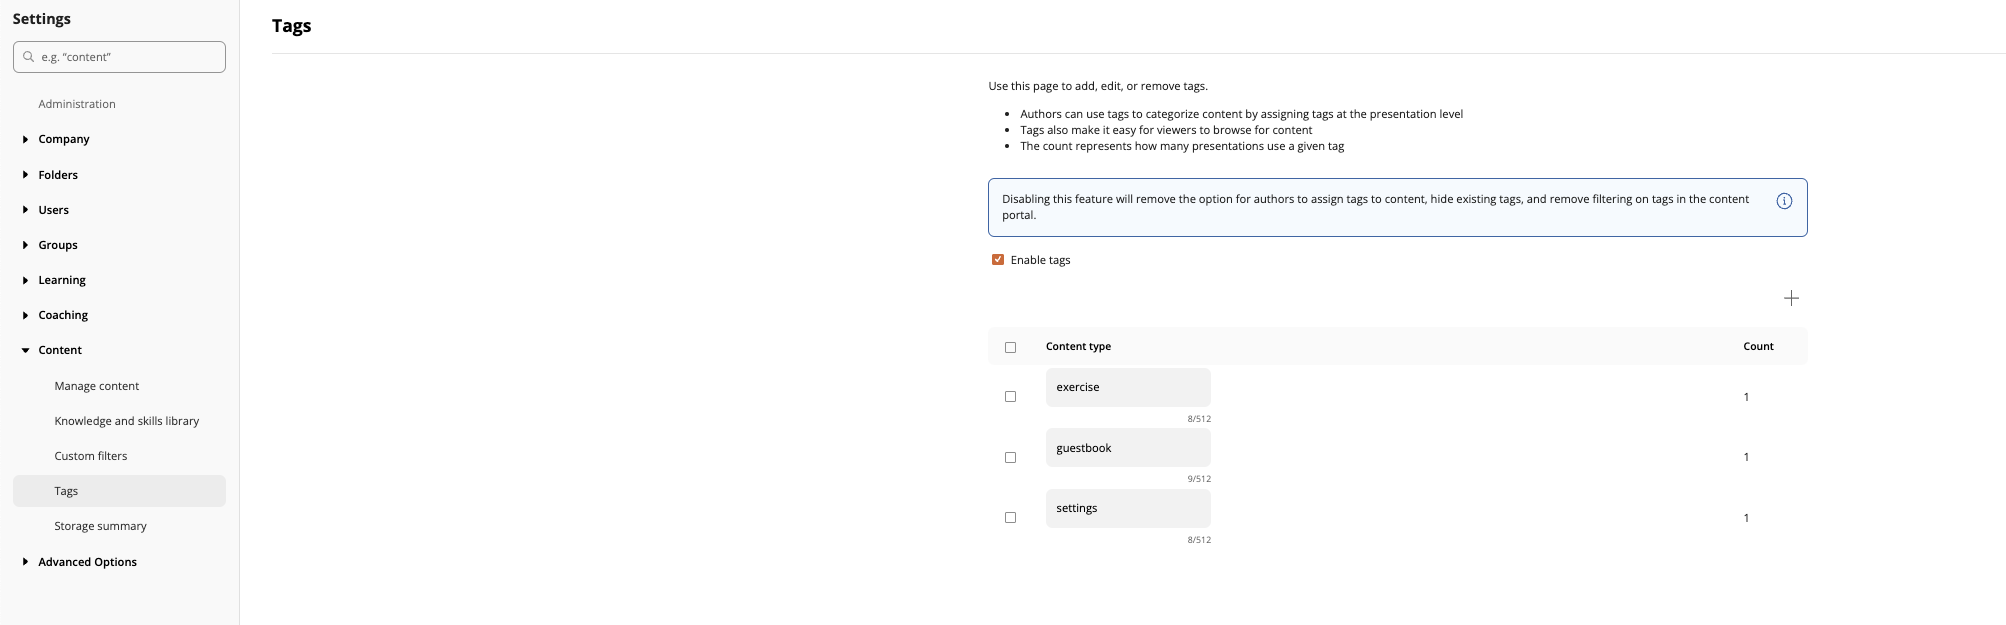Tick the checkbox for exercise tag
Image resolution: width=2006 pixels, height=625 pixels.
(1010, 397)
